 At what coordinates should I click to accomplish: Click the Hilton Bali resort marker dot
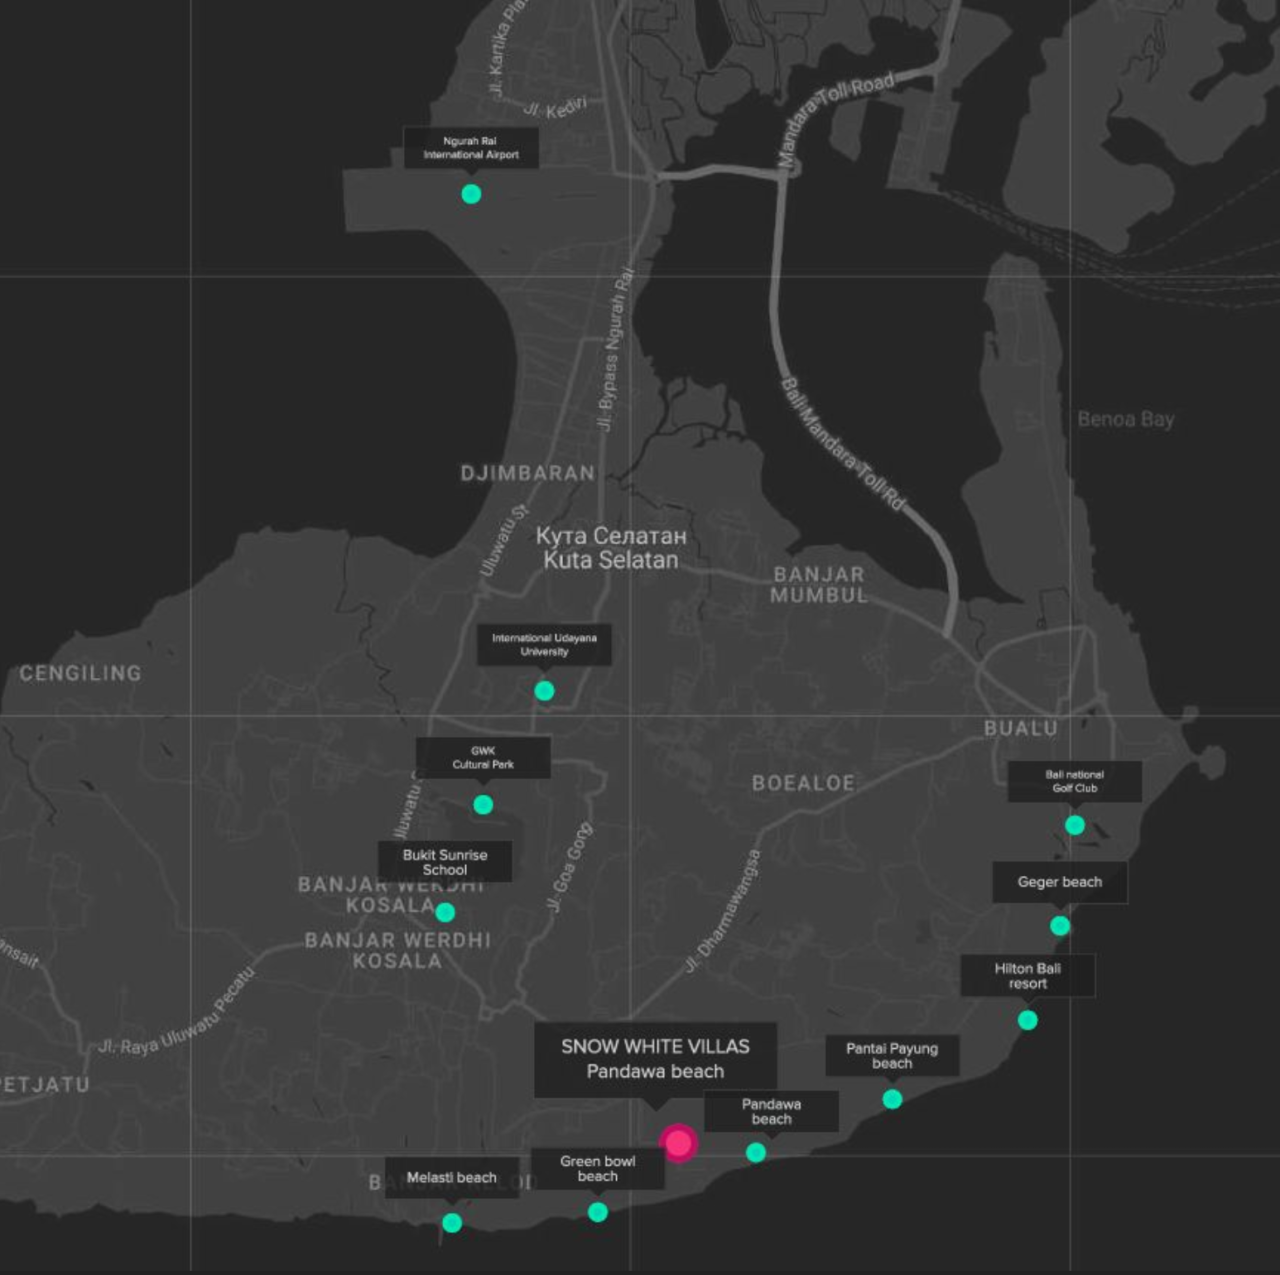(1027, 1020)
